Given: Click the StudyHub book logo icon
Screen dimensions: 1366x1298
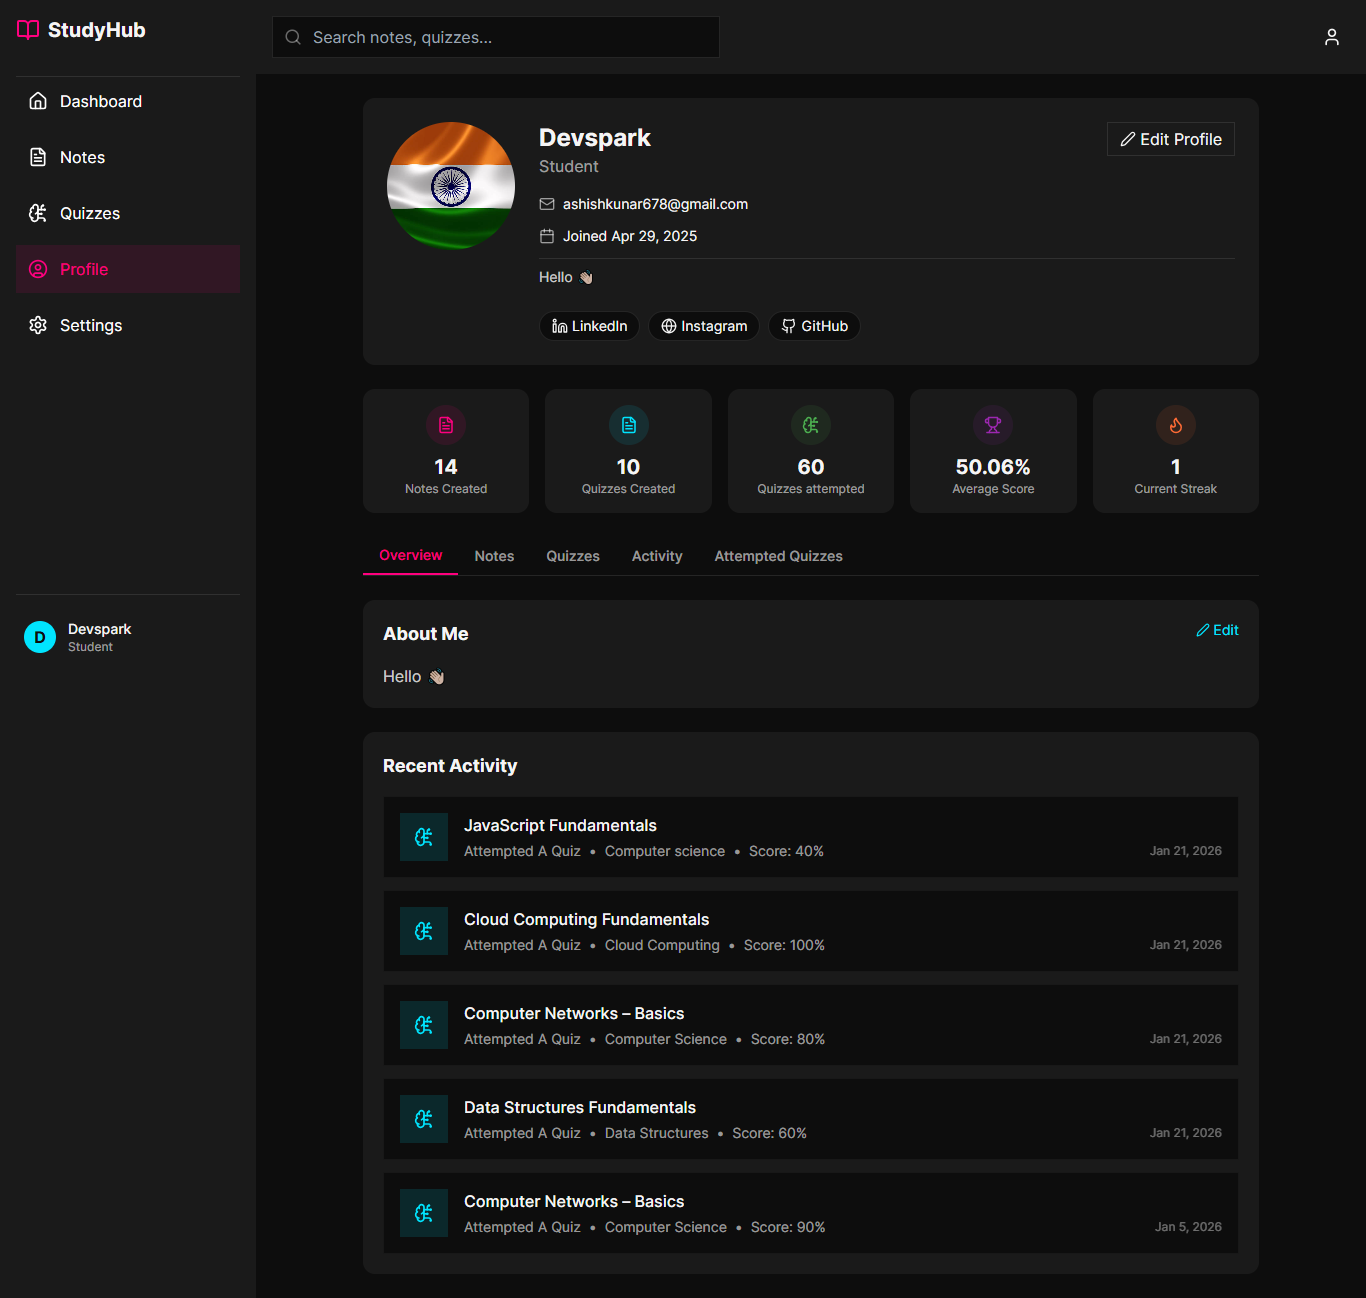Looking at the screenshot, I should pyautogui.click(x=28, y=30).
